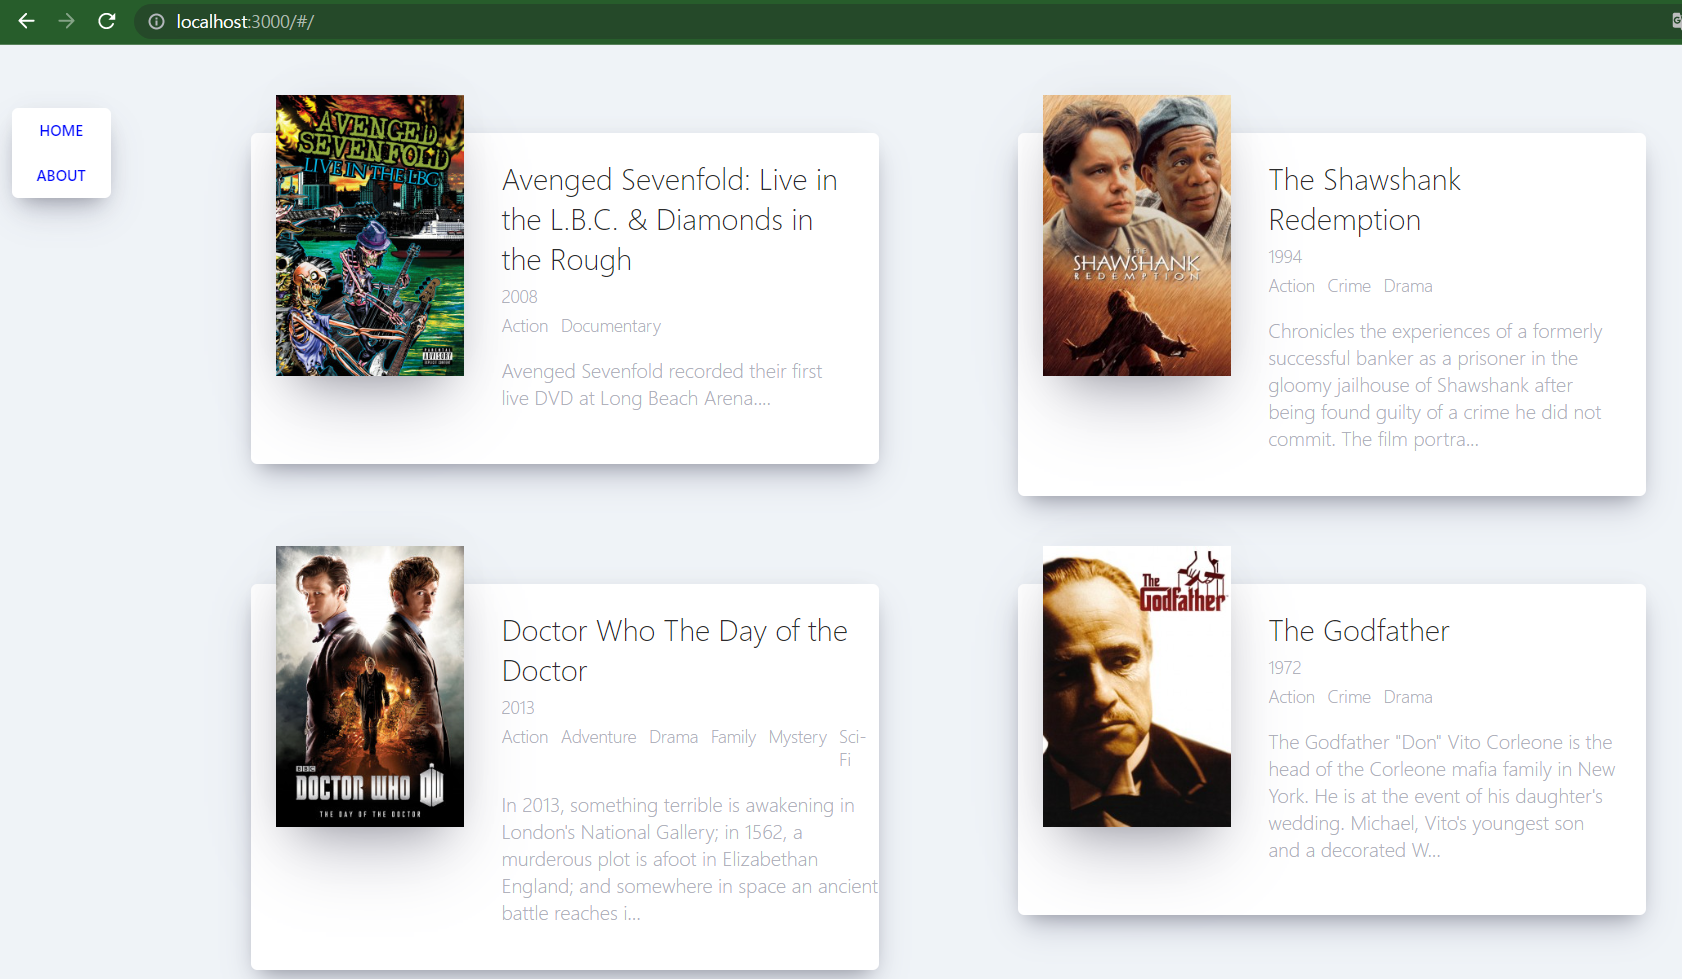Click the Doctor Who plot description text

(690, 859)
